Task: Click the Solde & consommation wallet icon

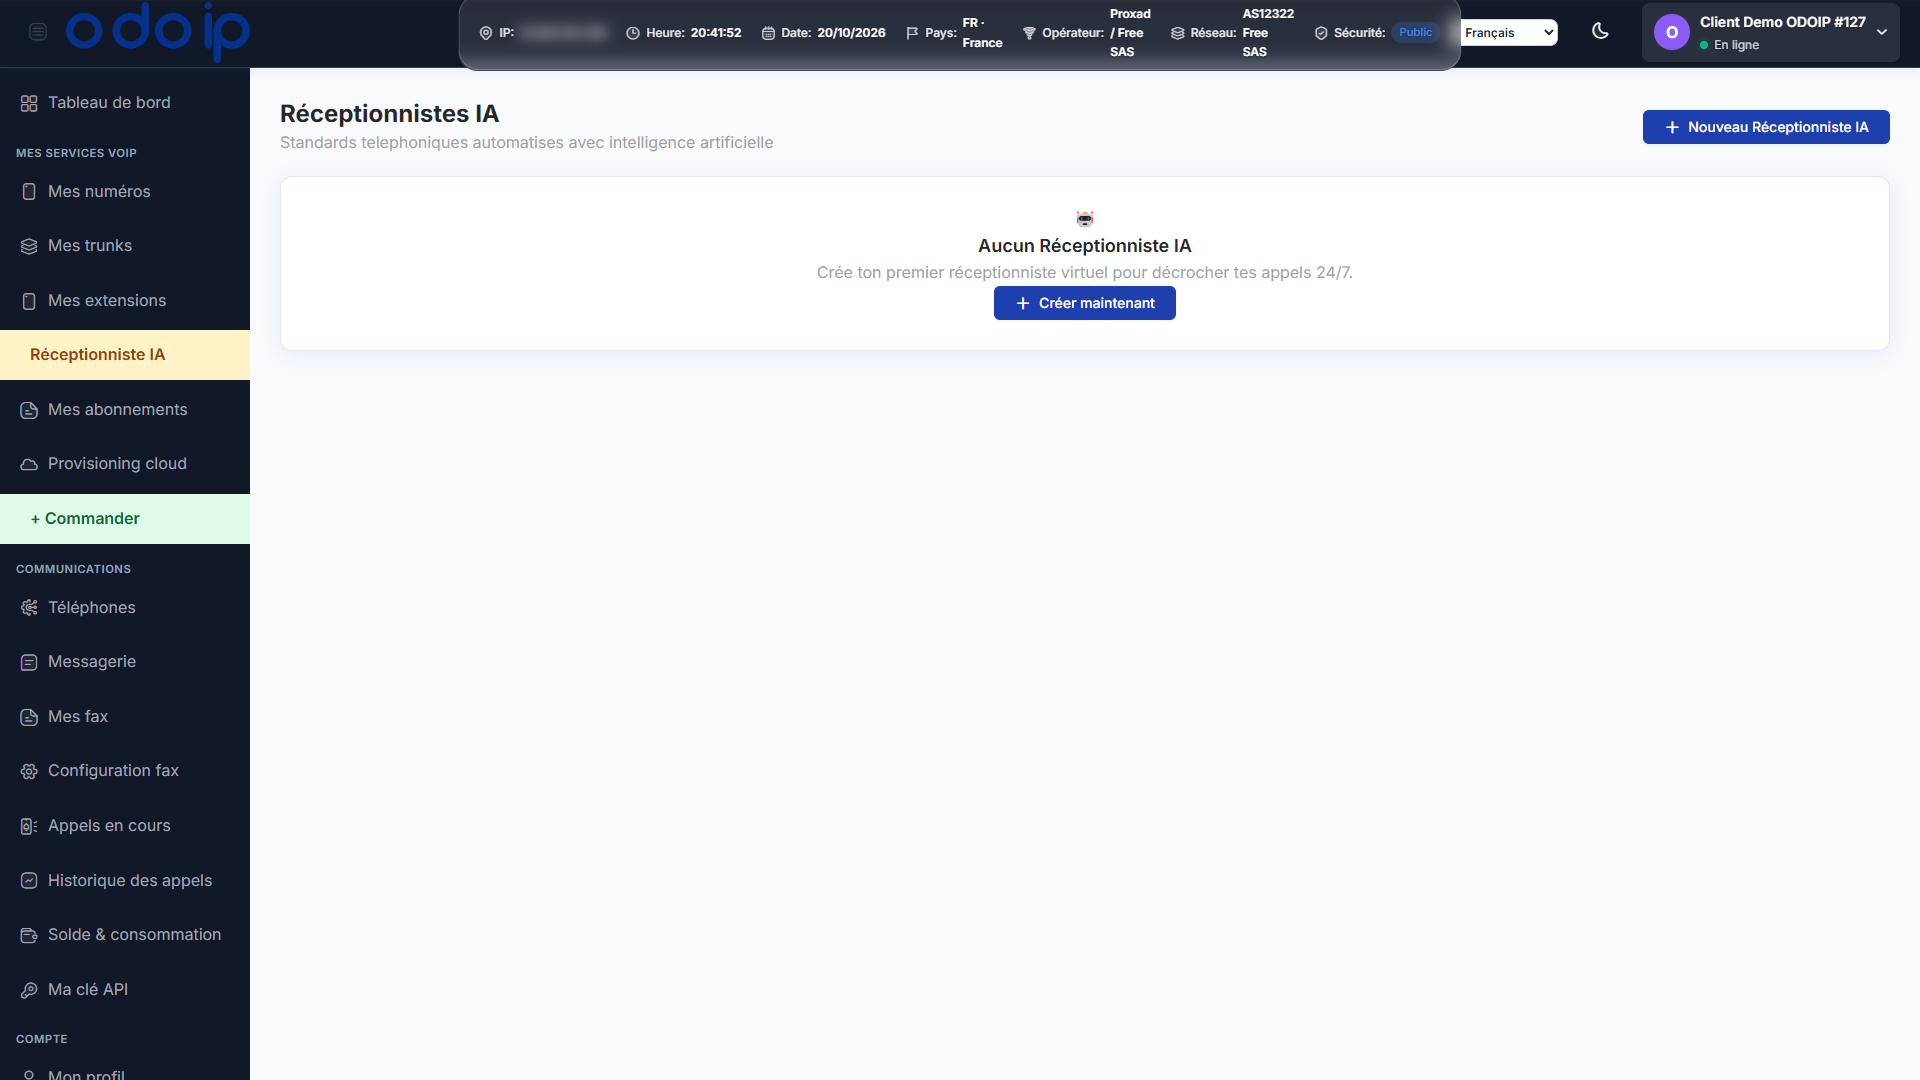Action: (29, 935)
